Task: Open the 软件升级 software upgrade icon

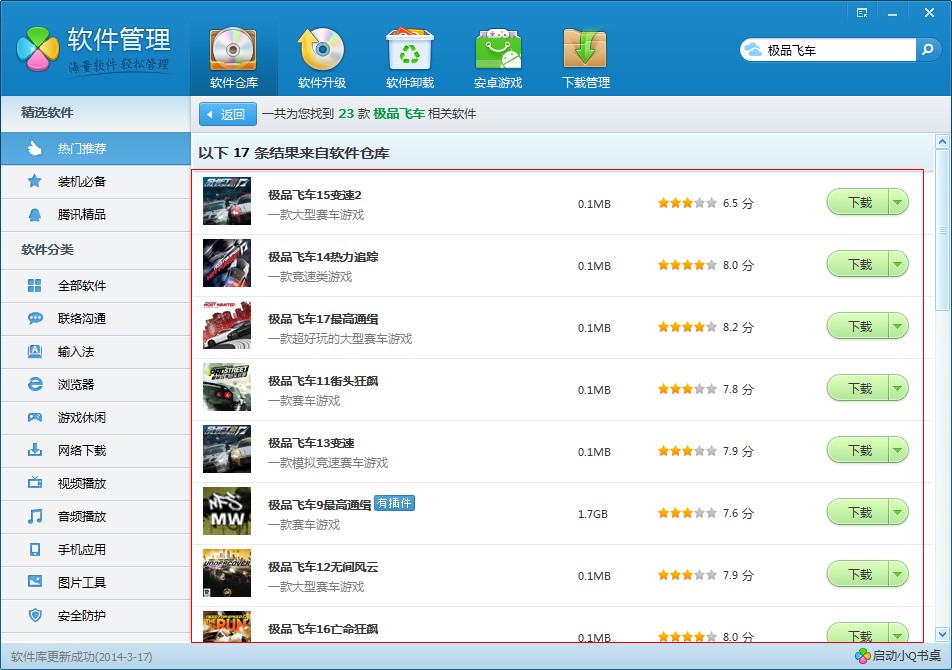Action: coord(321,50)
